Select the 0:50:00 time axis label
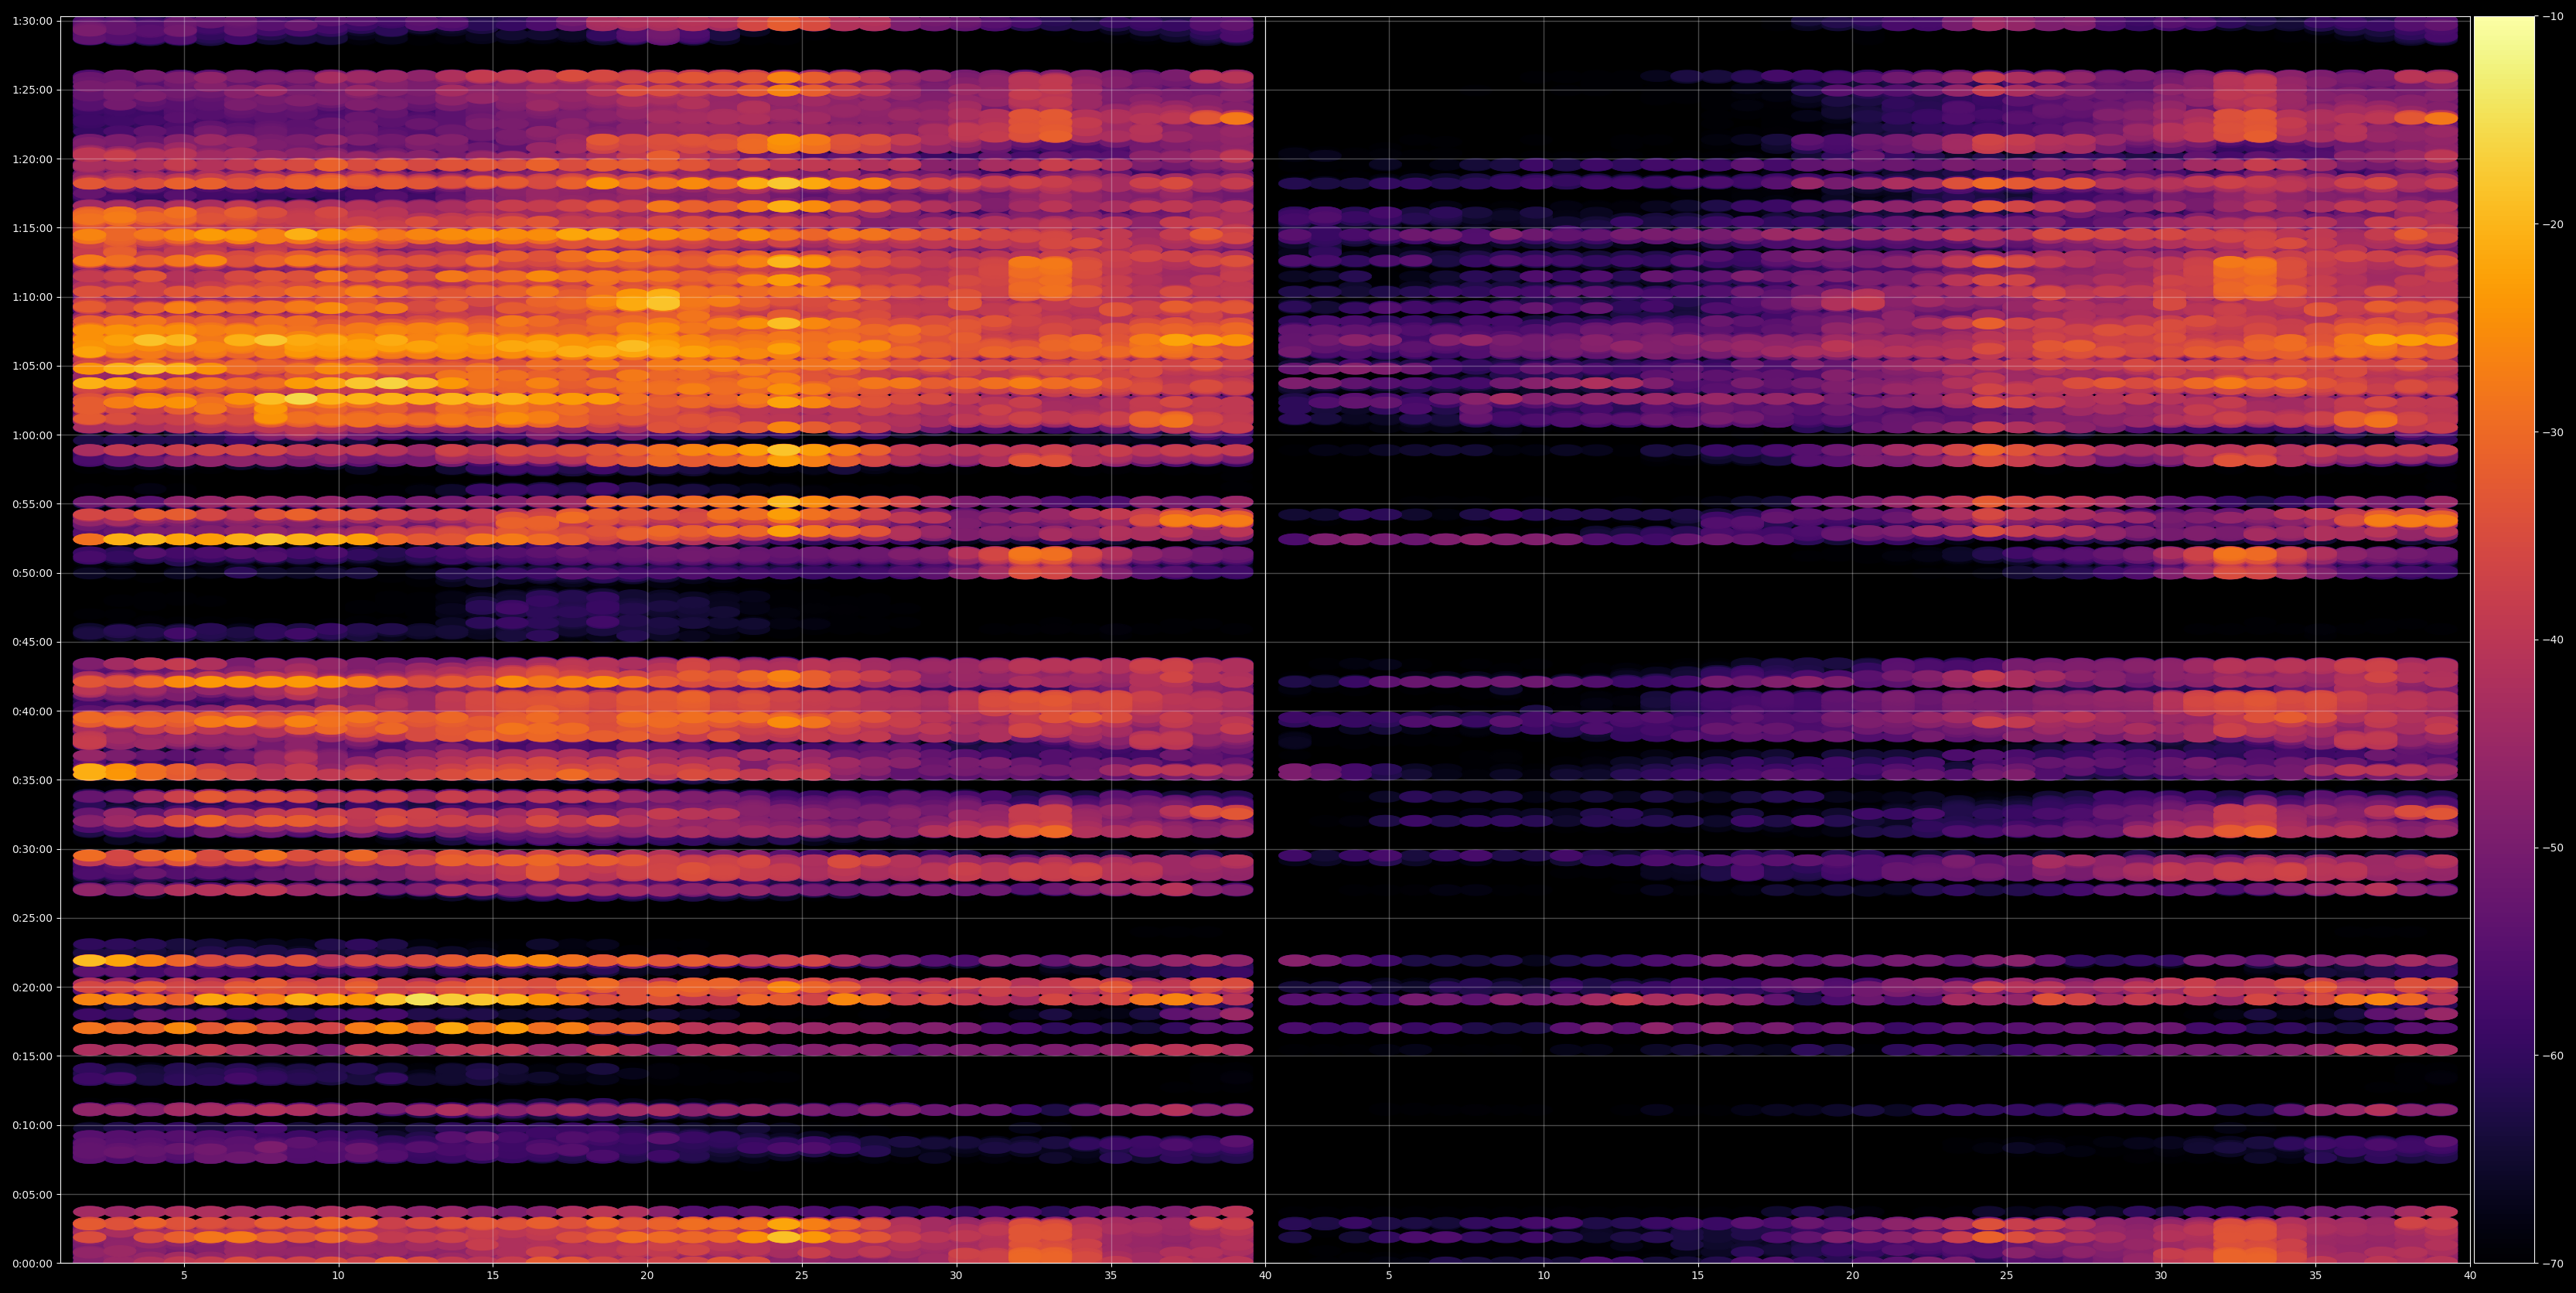This screenshot has height=1293, width=2576. pyautogui.click(x=32, y=573)
